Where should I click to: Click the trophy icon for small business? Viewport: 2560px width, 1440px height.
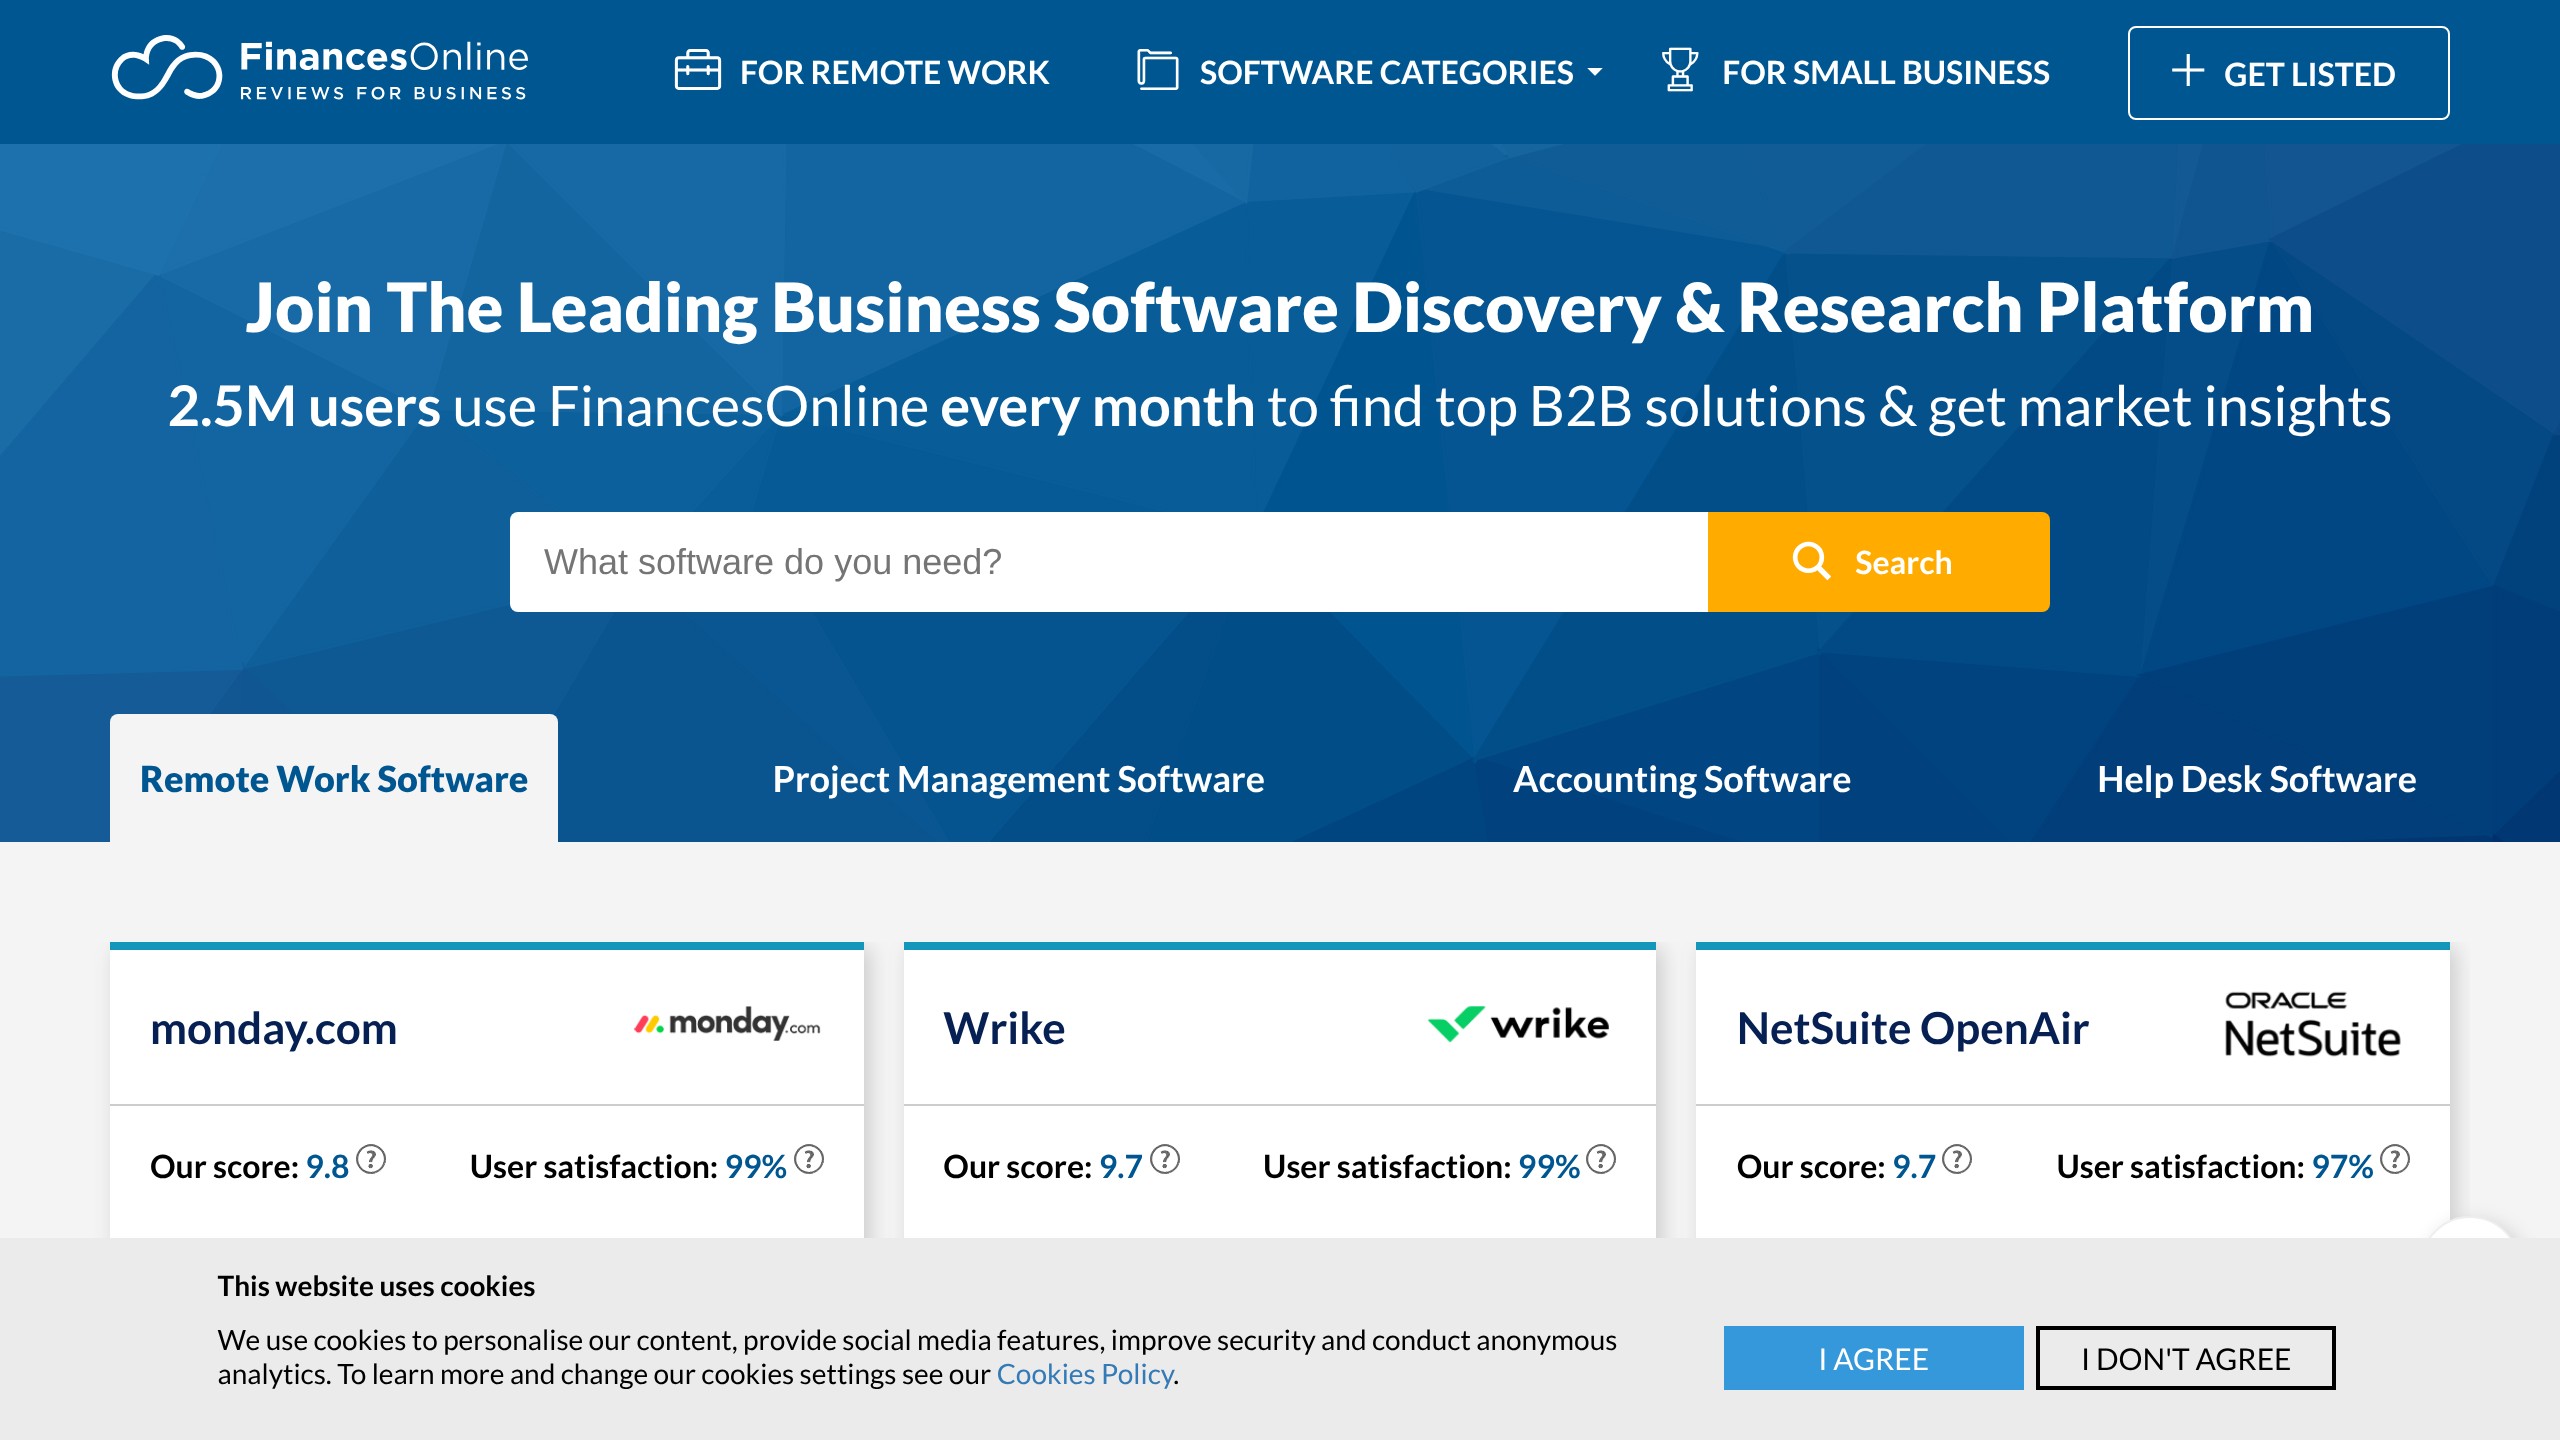coord(1680,70)
